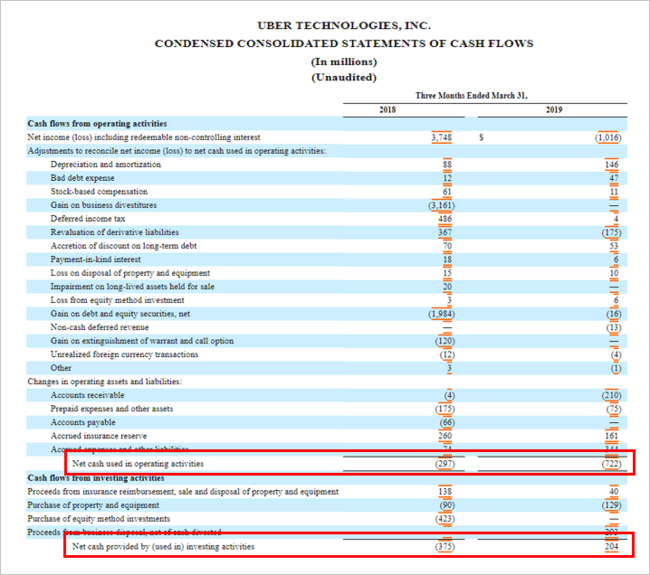The width and height of the screenshot is (650, 575).
Task: Select the 138 insurance proceeds value
Action: click(445, 492)
